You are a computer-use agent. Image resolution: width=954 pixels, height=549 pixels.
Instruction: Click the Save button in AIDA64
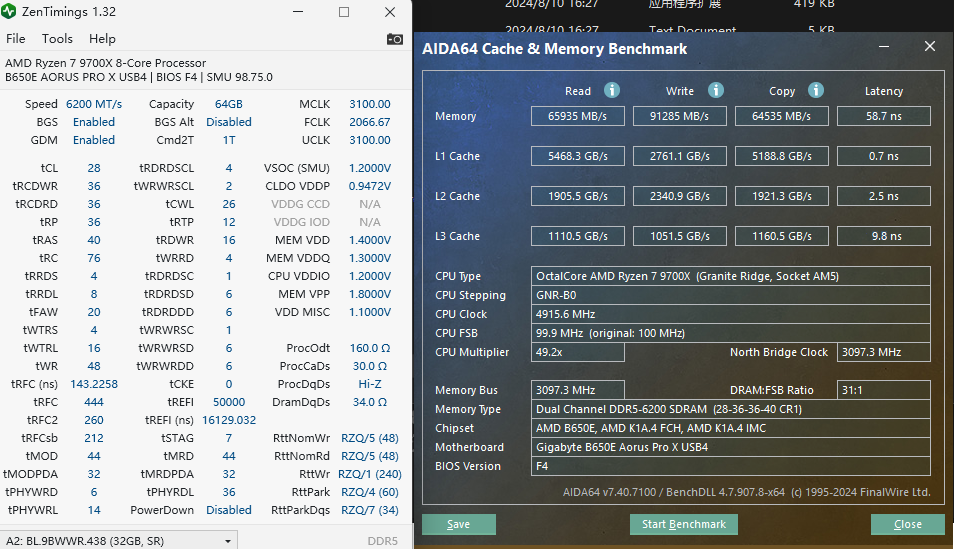click(459, 524)
